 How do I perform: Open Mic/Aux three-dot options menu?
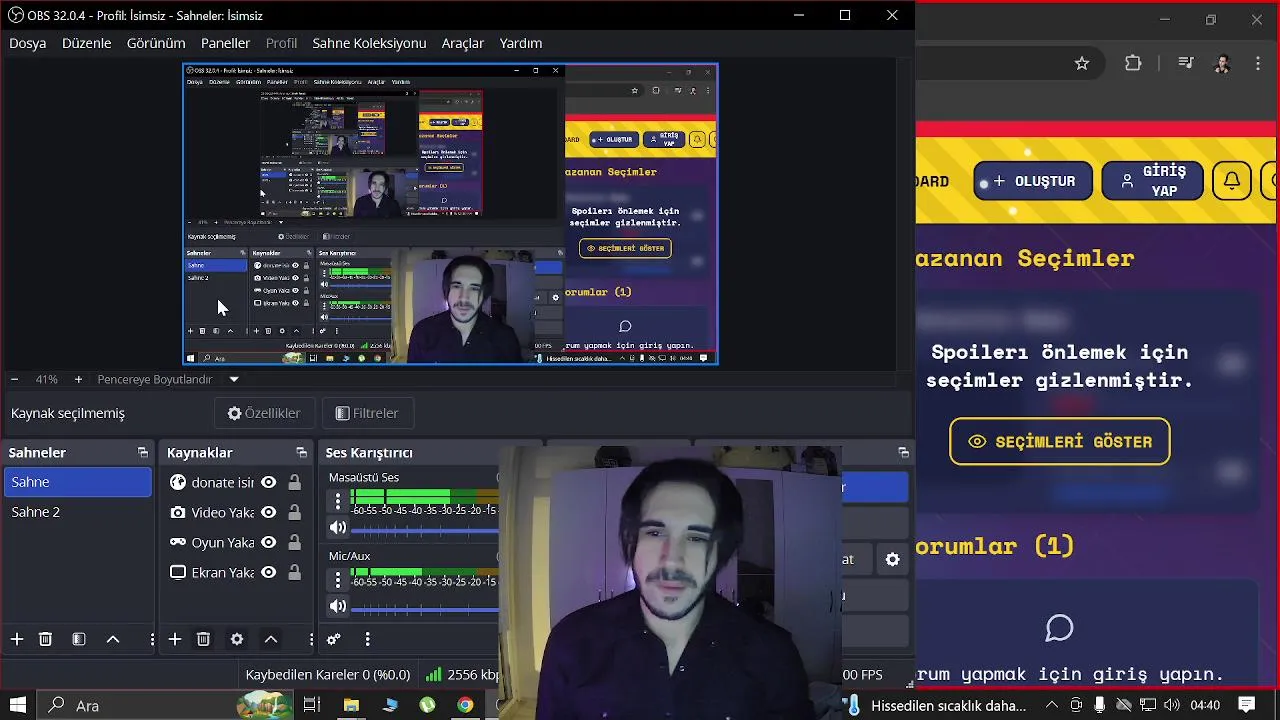[338, 579]
